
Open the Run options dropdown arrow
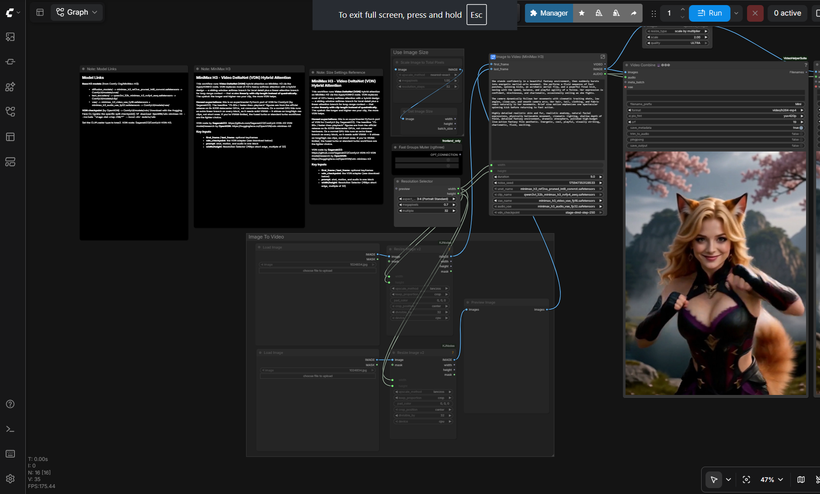[x=736, y=13]
